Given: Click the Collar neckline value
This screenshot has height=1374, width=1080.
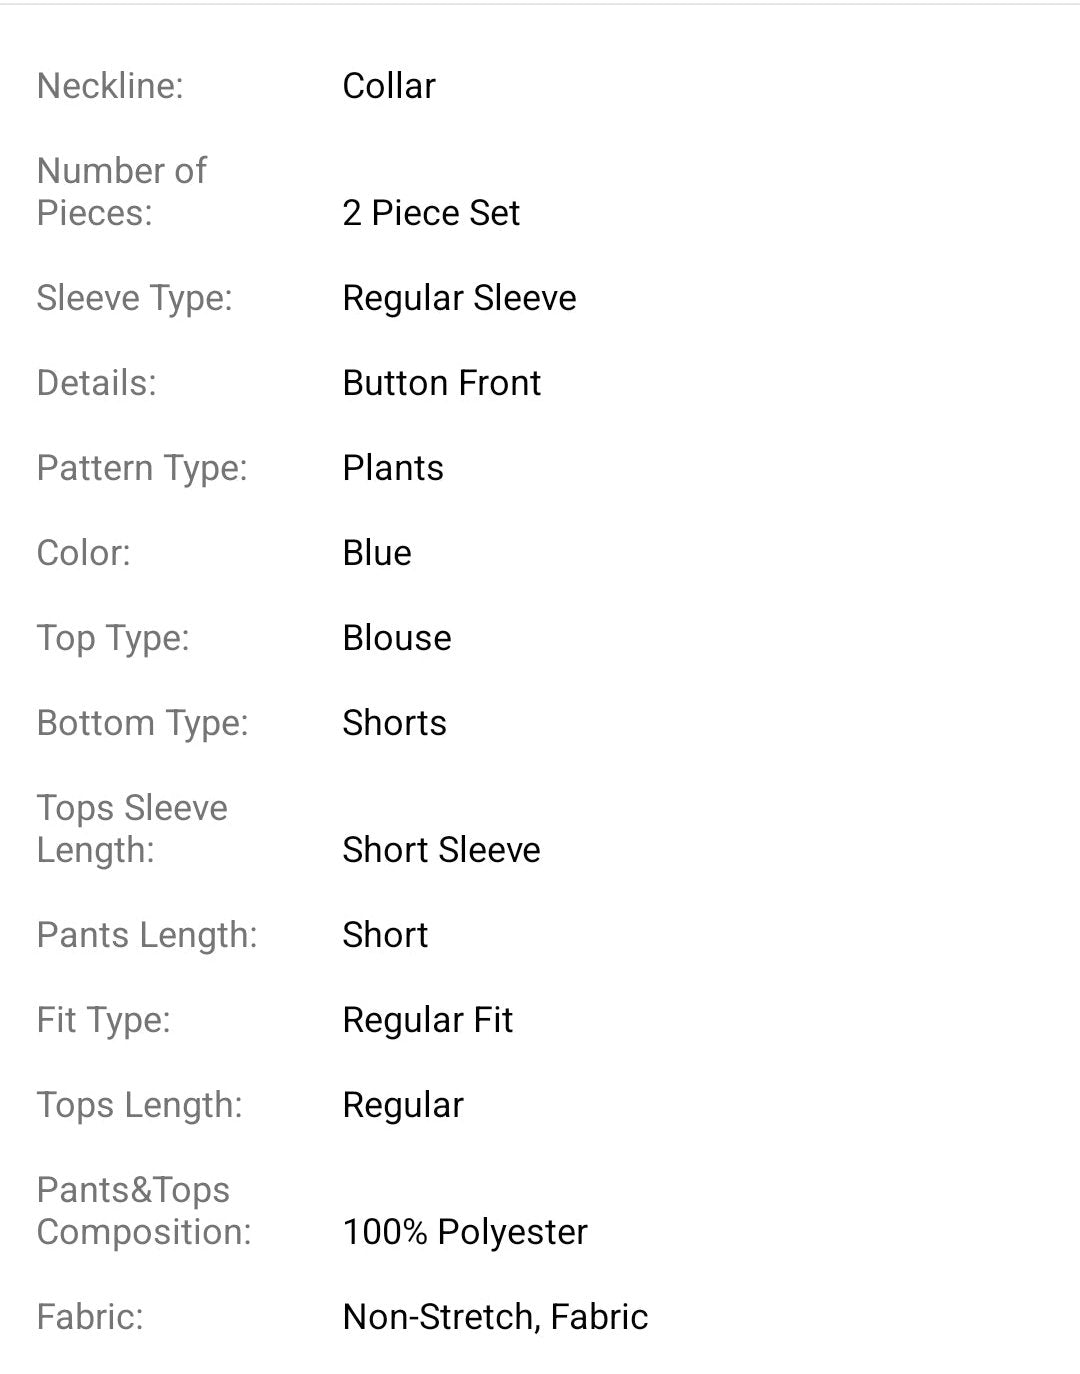Looking at the screenshot, I should 389,86.
